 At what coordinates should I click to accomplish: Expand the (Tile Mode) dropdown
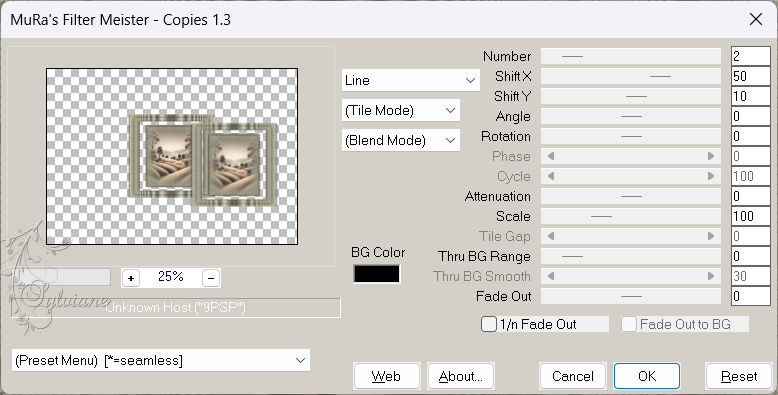pos(401,110)
